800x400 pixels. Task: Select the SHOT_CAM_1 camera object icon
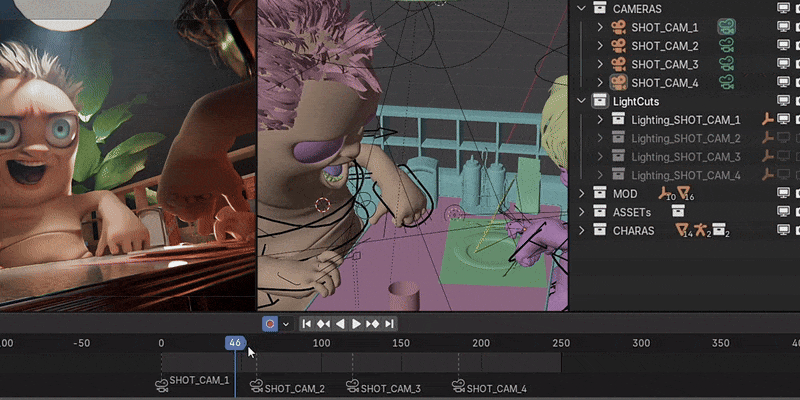(618, 28)
